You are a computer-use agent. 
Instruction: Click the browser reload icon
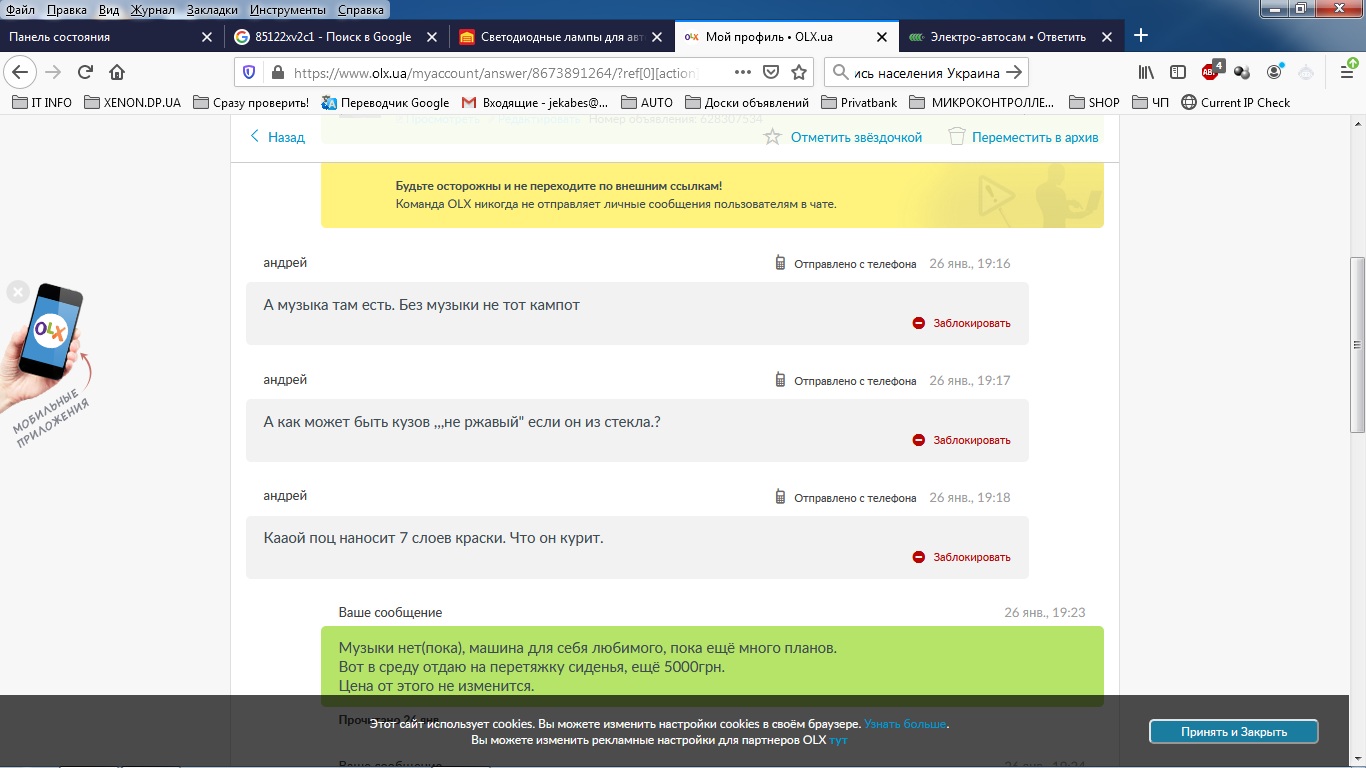tap(85, 72)
